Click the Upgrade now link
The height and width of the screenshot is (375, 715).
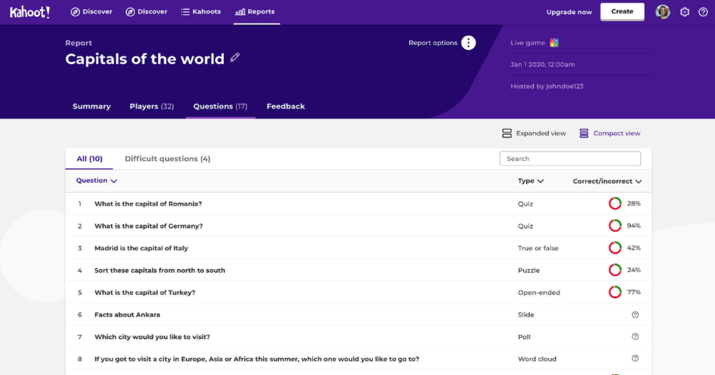[569, 12]
